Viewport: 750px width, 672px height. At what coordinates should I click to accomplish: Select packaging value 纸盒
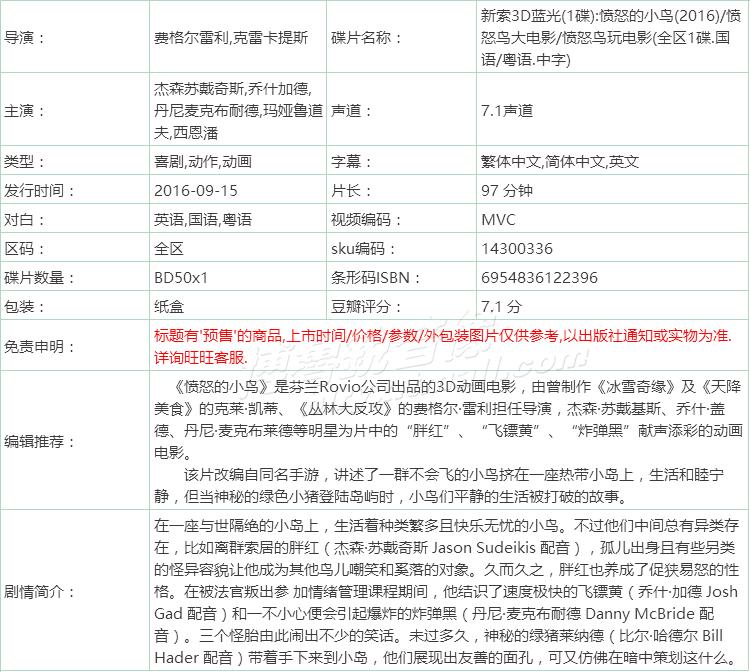[x=169, y=307]
